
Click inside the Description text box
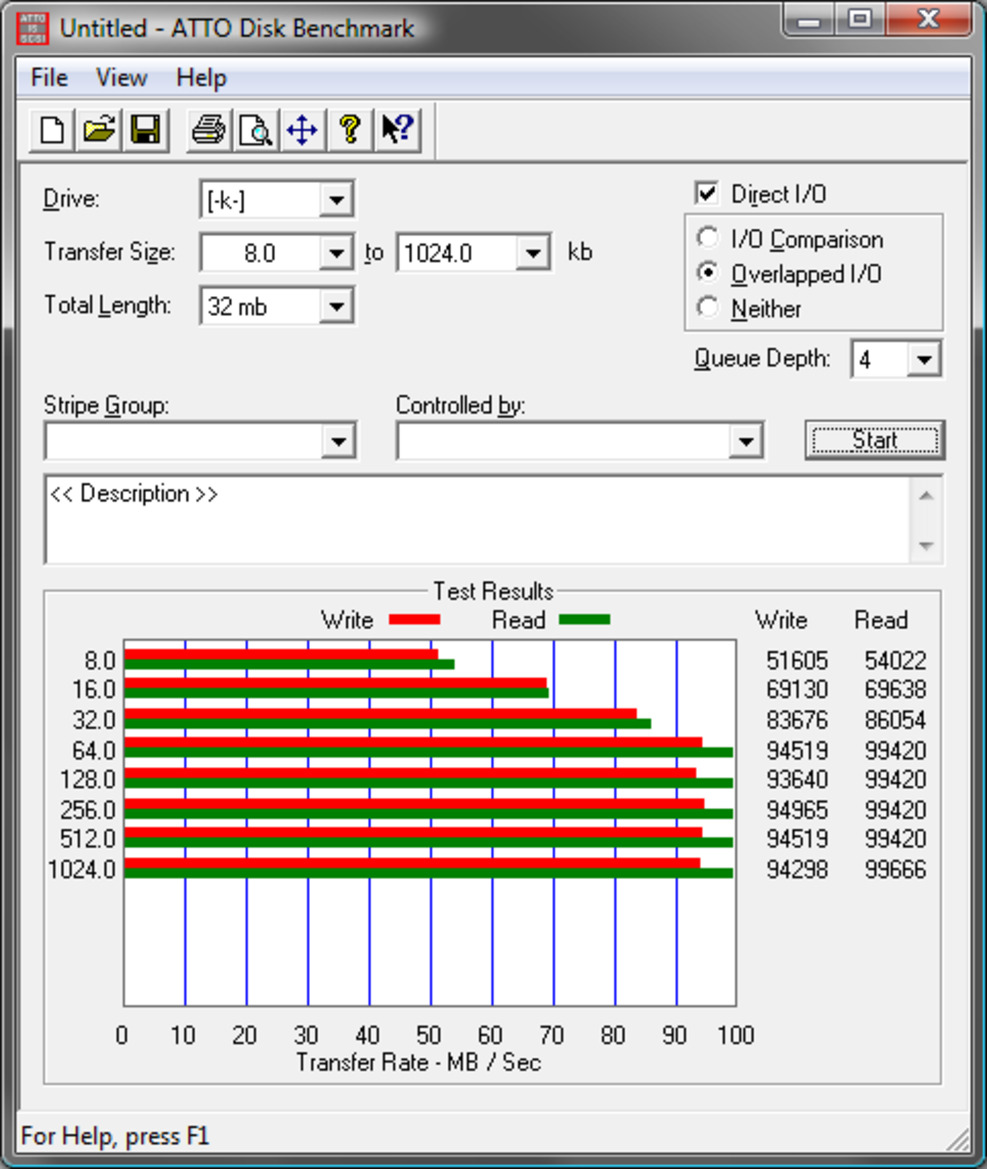point(477,520)
